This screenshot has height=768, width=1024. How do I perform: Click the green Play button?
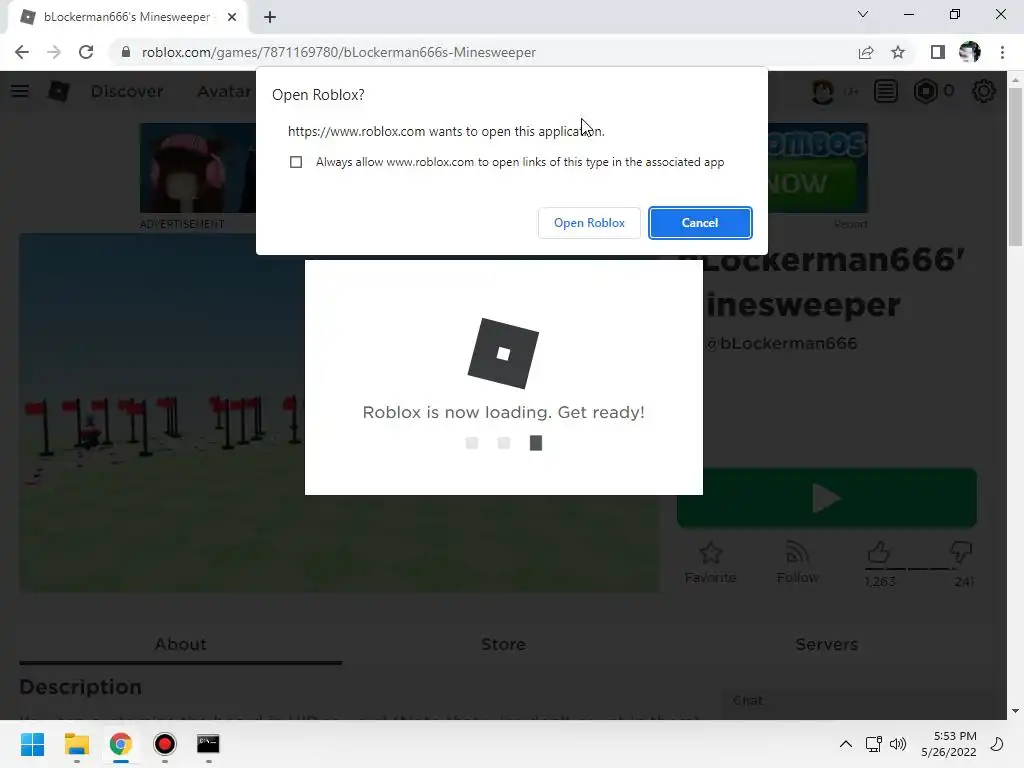827,498
